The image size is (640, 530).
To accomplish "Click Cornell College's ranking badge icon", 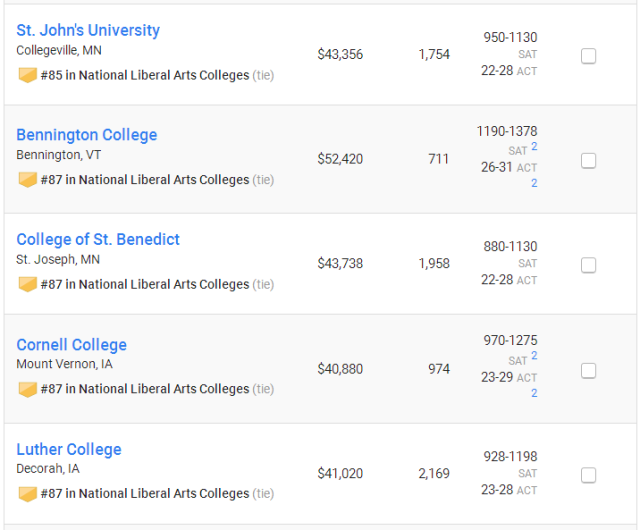I will 28,389.
